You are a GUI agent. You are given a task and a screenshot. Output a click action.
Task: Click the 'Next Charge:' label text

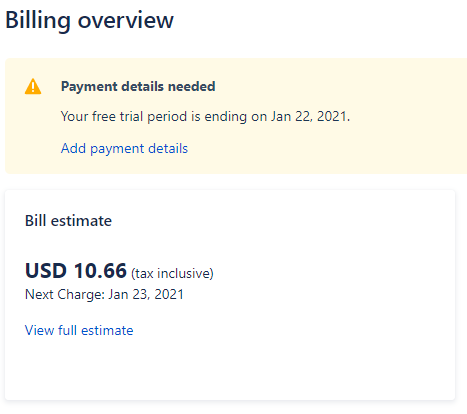pos(65,294)
